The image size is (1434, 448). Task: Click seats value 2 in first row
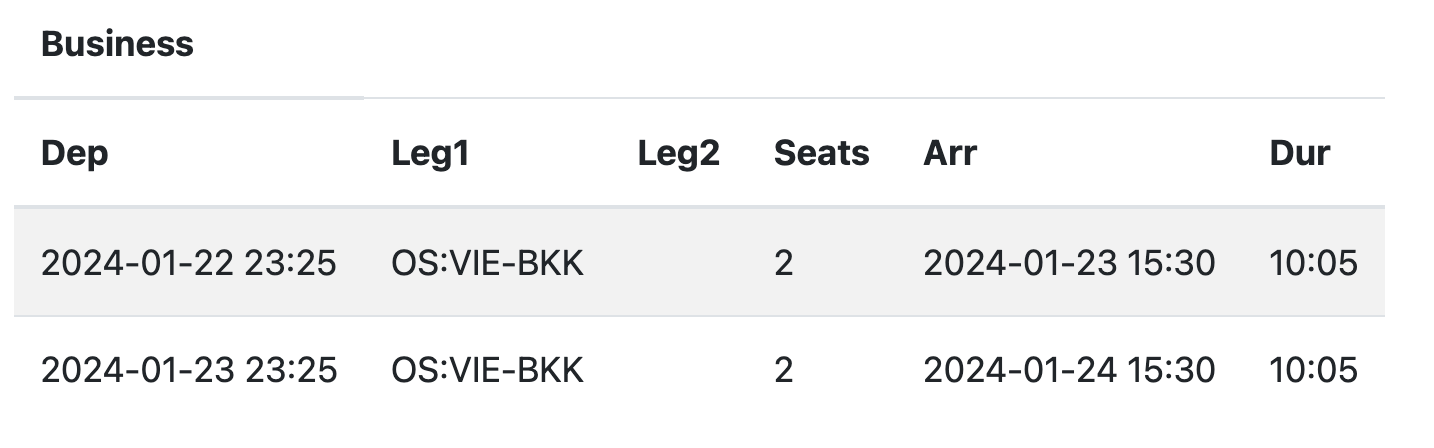pyautogui.click(x=783, y=264)
